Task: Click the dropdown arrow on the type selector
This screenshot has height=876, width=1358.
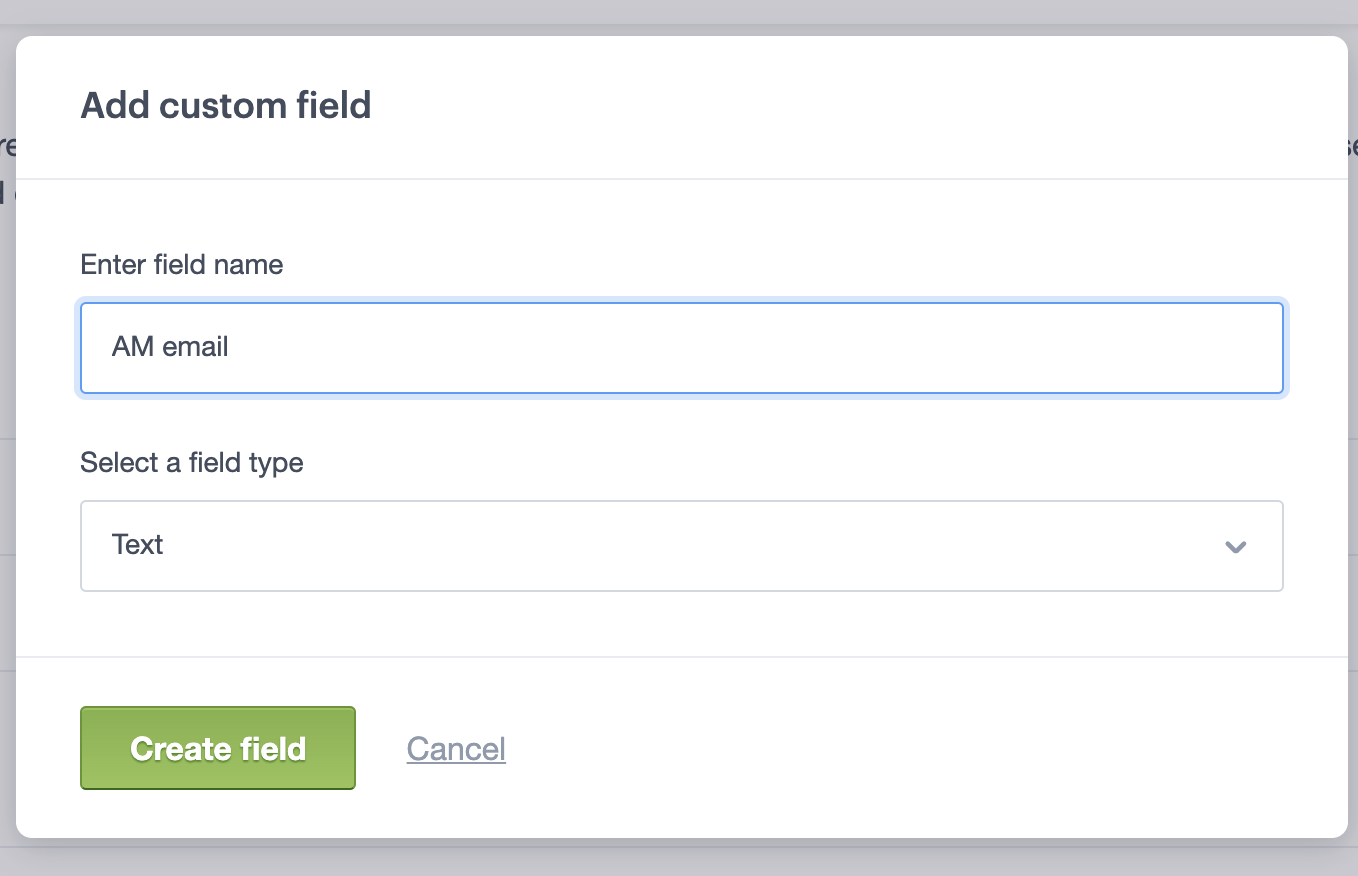Action: (1236, 546)
